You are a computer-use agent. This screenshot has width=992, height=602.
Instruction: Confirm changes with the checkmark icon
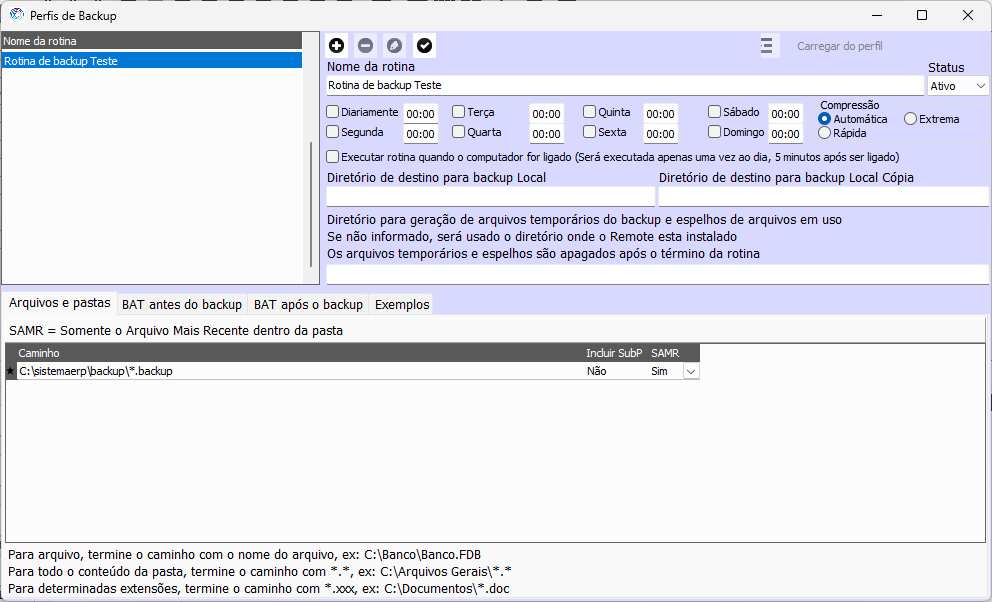click(424, 46)
